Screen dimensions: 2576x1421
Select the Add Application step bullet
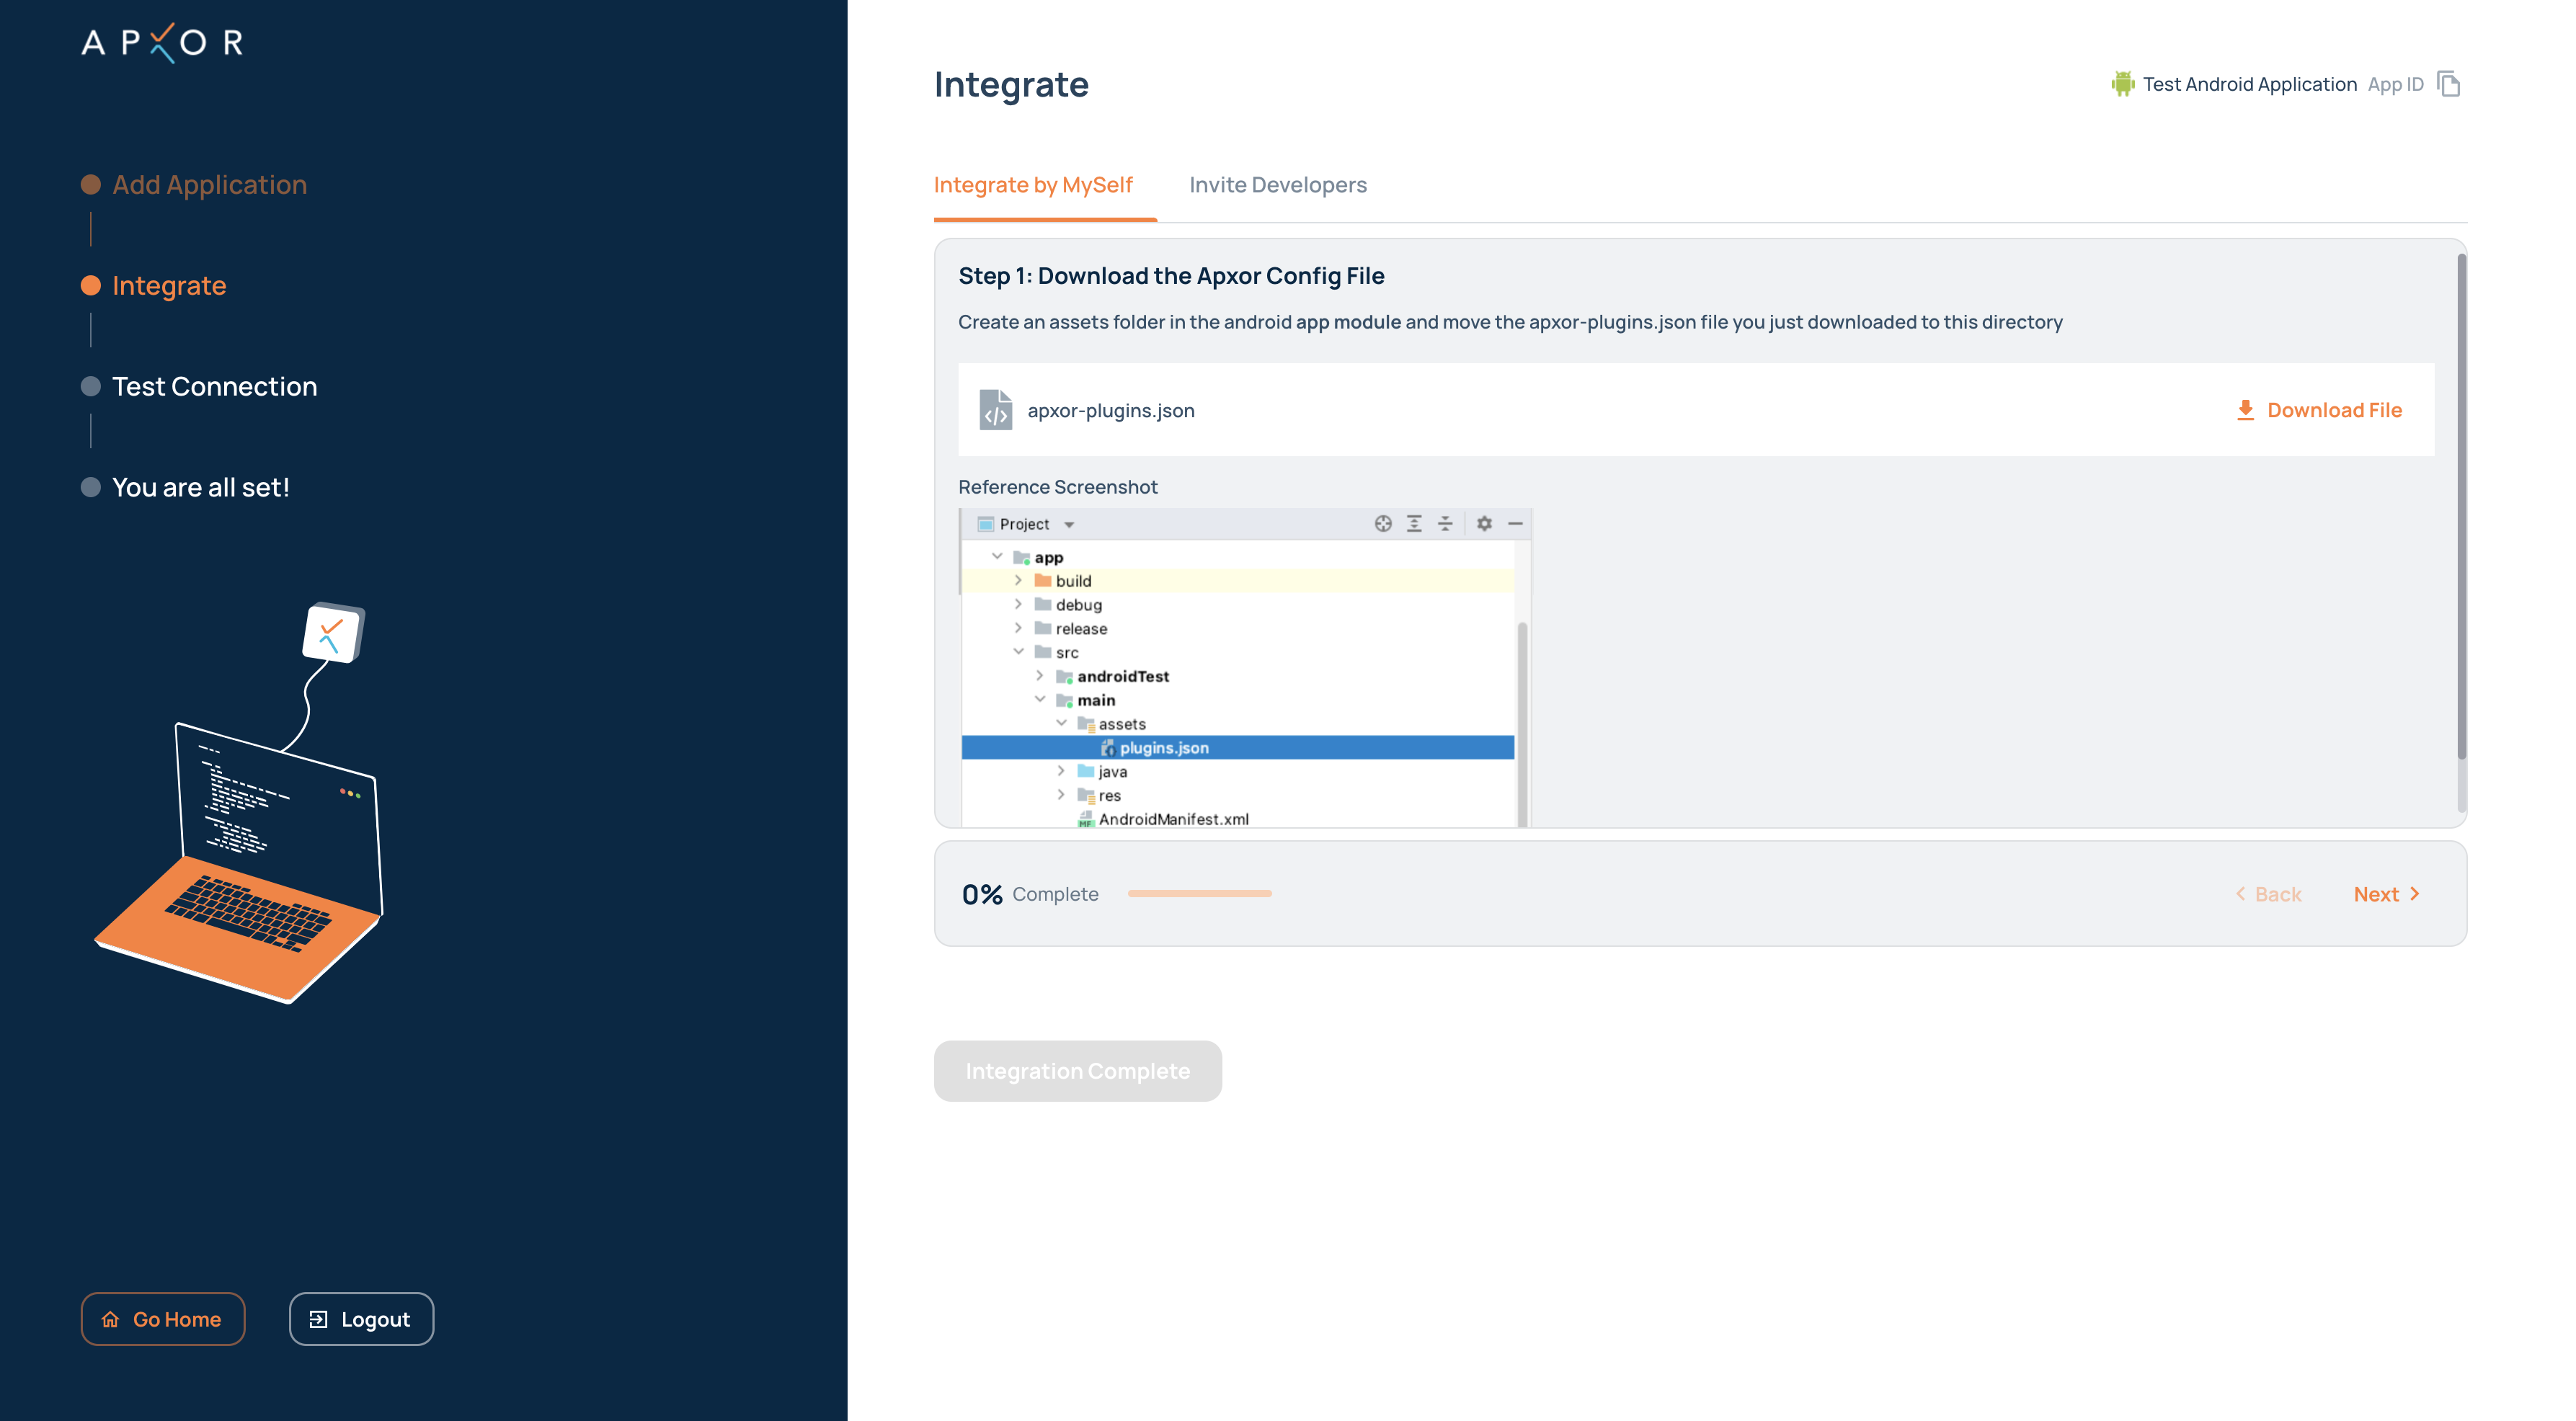[91, 185]
